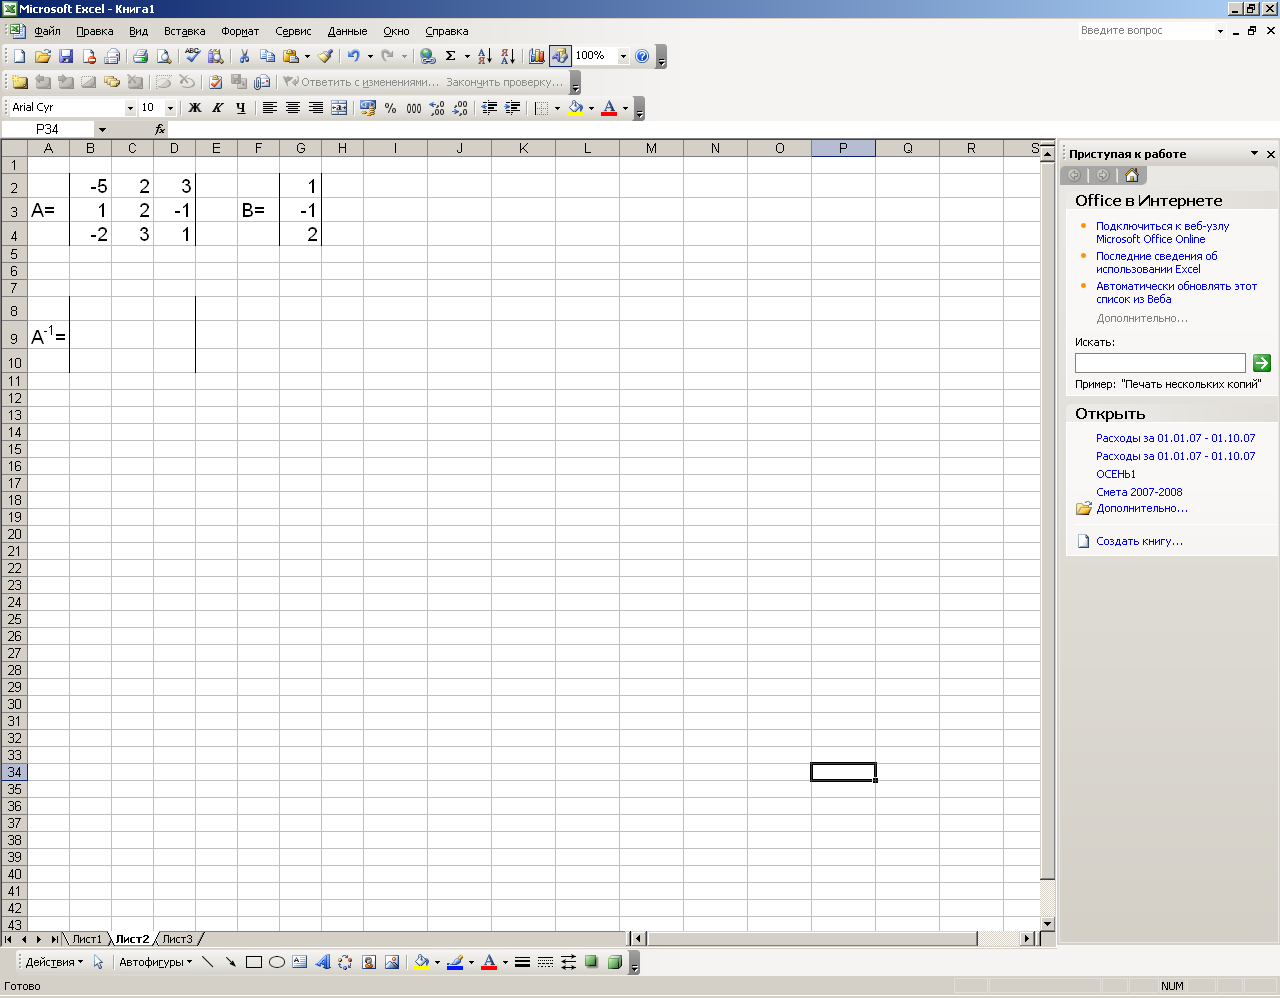Open Print Preview
The height and width of the screenshot is (998, 1280).
click(x=164, y=56)
